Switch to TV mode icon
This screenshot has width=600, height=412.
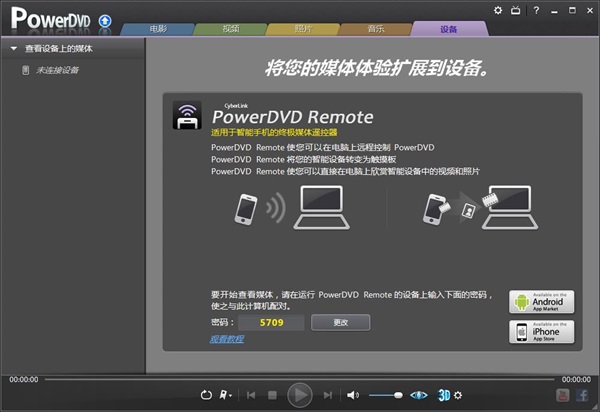point(515,10)
